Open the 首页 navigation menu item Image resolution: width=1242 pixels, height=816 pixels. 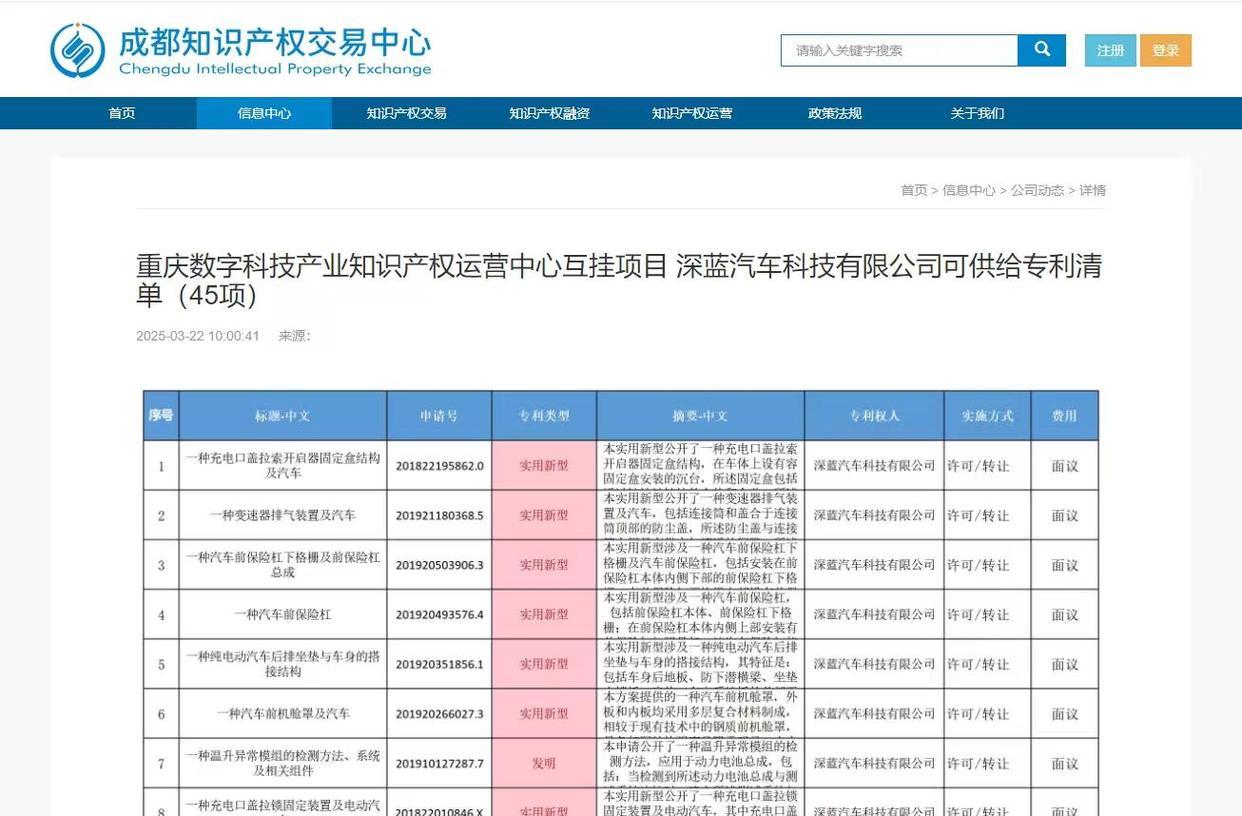(x=121, y=112)
